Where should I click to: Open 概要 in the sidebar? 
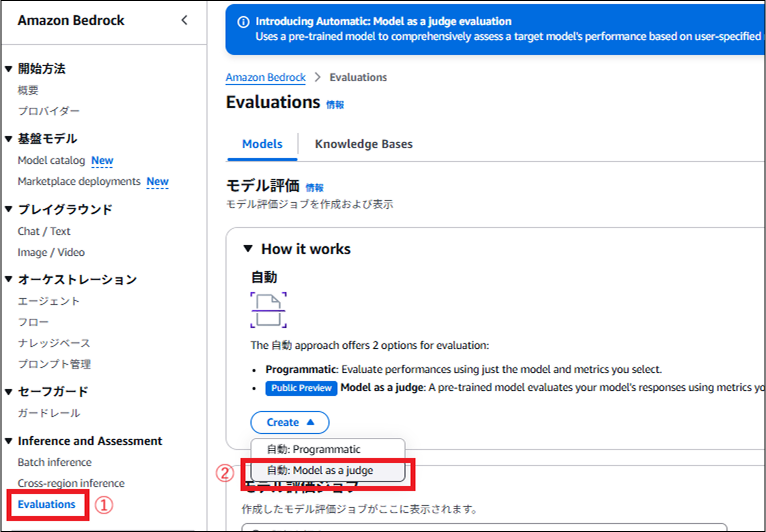pos(28,90)
